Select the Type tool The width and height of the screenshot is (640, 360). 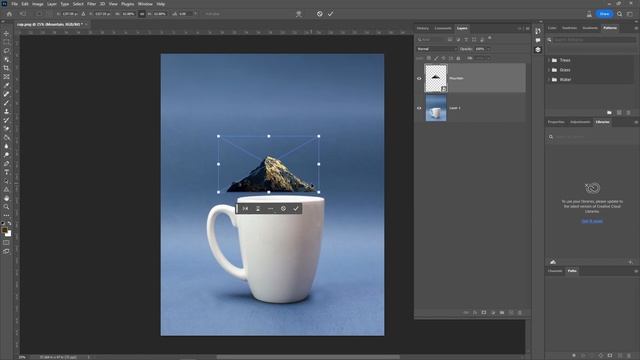pos(6,172)
